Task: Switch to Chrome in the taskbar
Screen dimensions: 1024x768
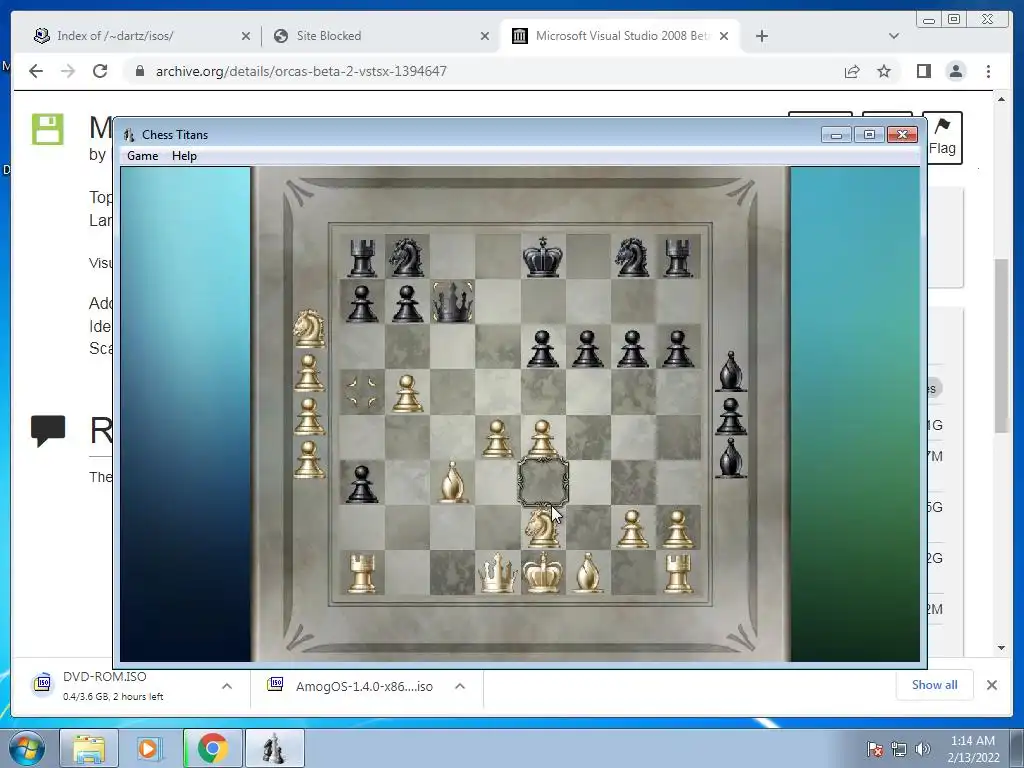Action: pyautogui.click(x=212, y=748)
